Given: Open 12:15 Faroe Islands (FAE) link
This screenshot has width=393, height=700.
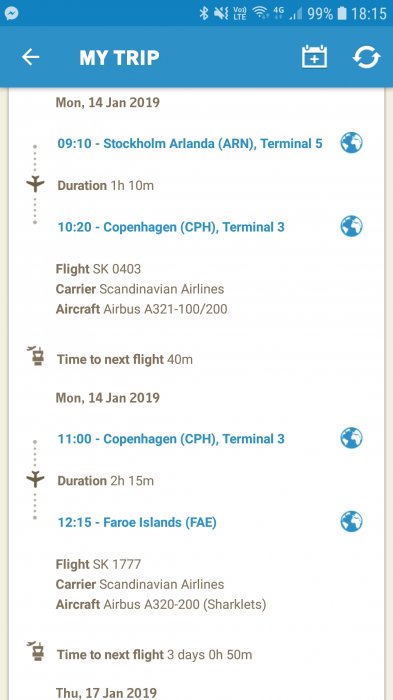Looking at the screenshot, I should (137, 522).
